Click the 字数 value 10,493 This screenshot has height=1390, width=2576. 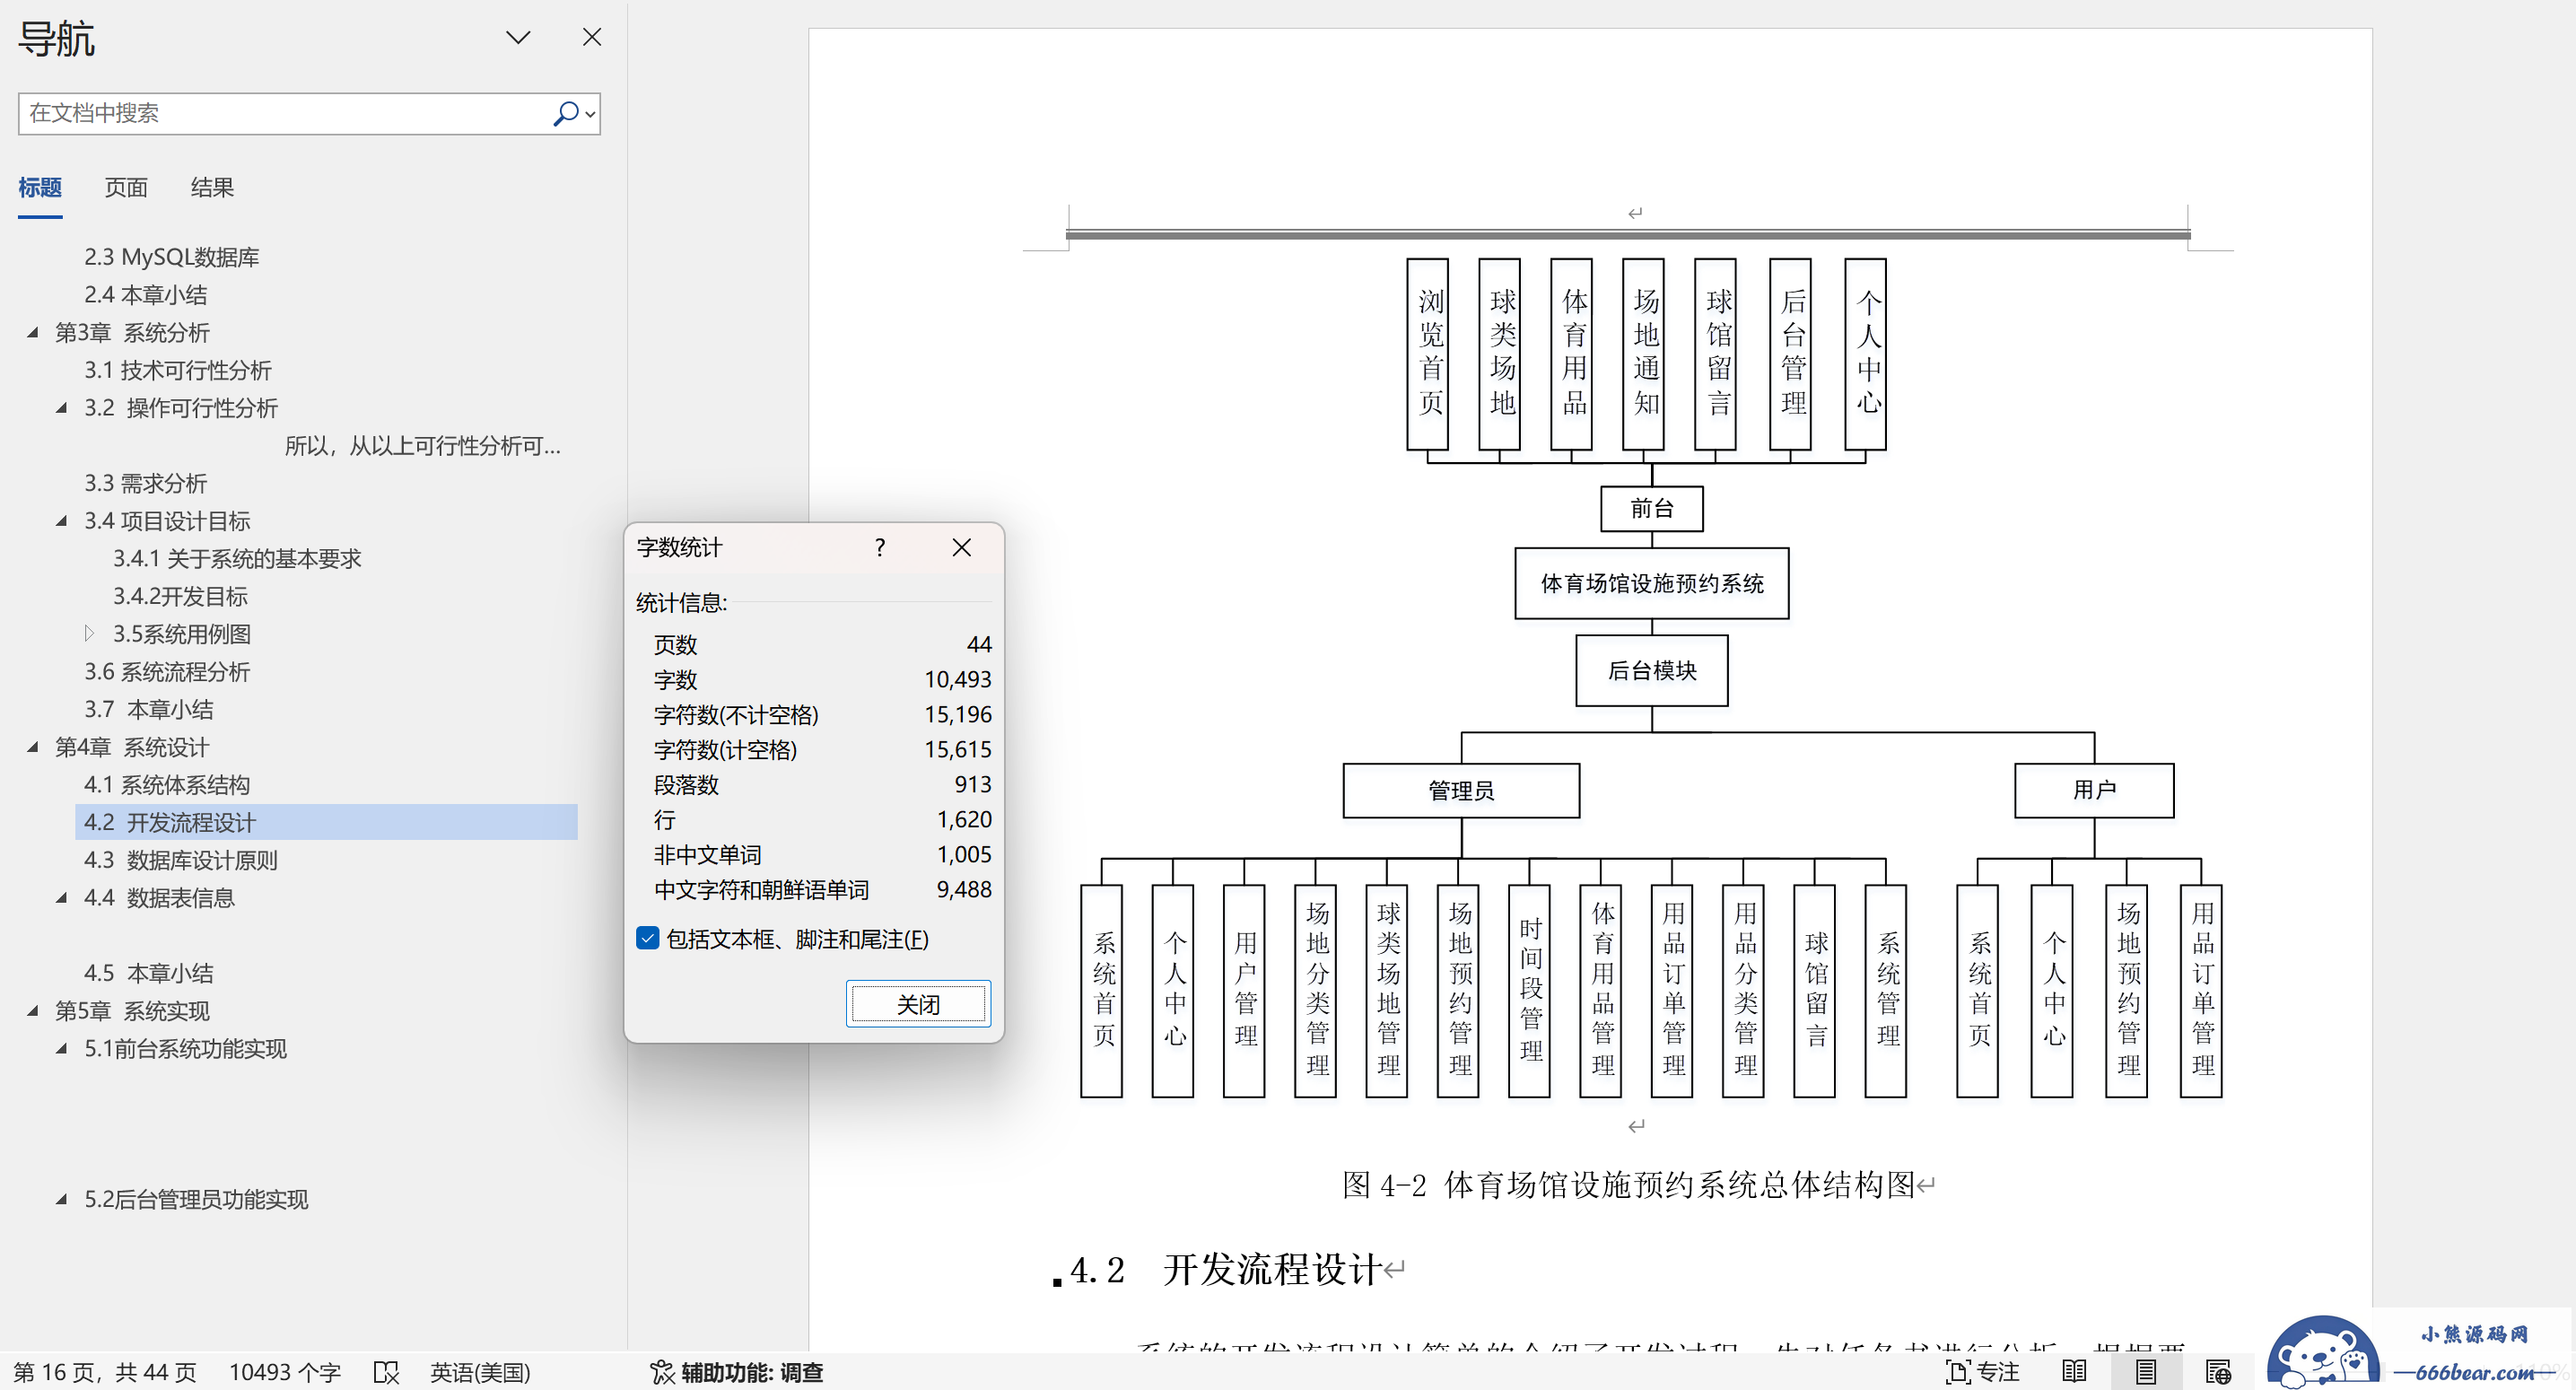tap(957, 680)
